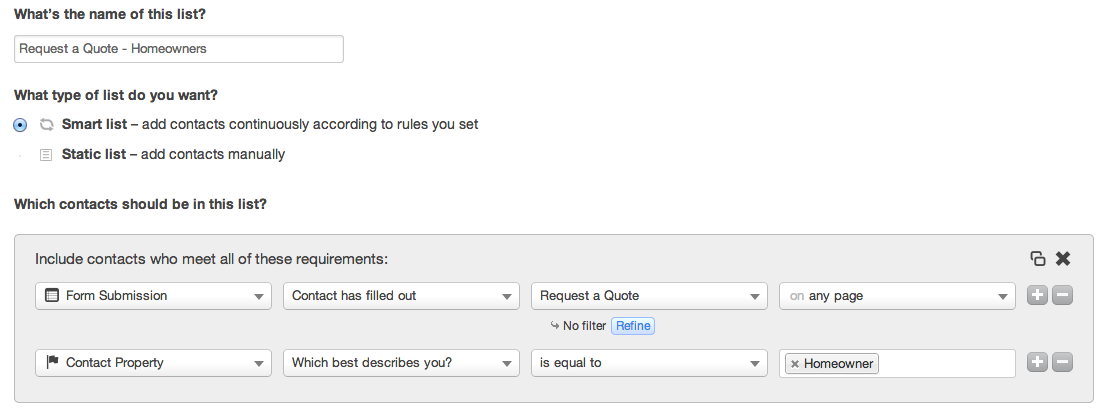Add a rule after the Form Submission row
The image size is (1104, 409).
tap(1037, 296)
